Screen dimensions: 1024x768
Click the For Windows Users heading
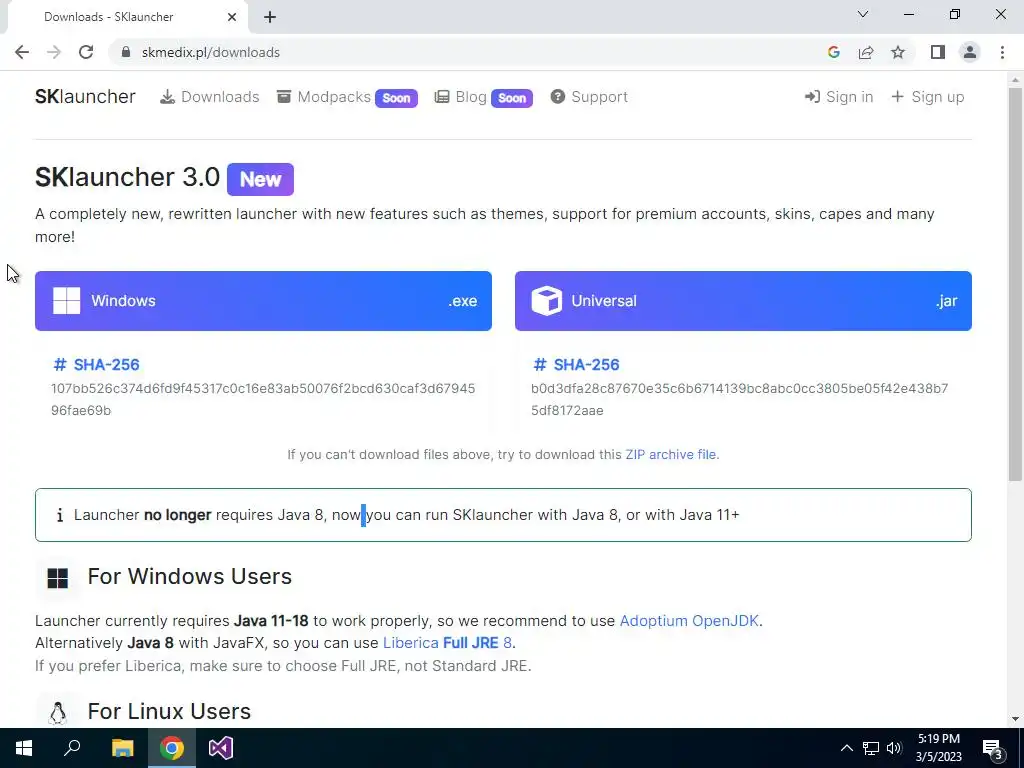tap(189, 576)
